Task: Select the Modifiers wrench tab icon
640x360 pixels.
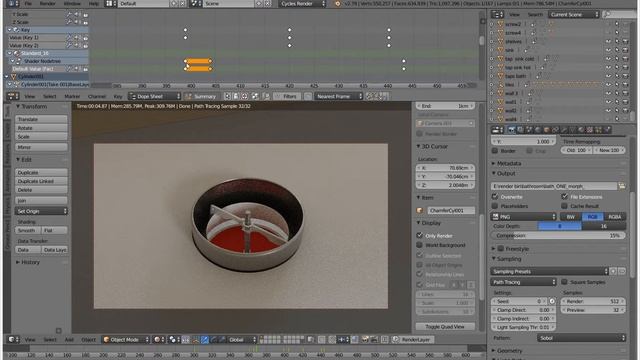Action: pyautogui.click(x=564, y=130)
